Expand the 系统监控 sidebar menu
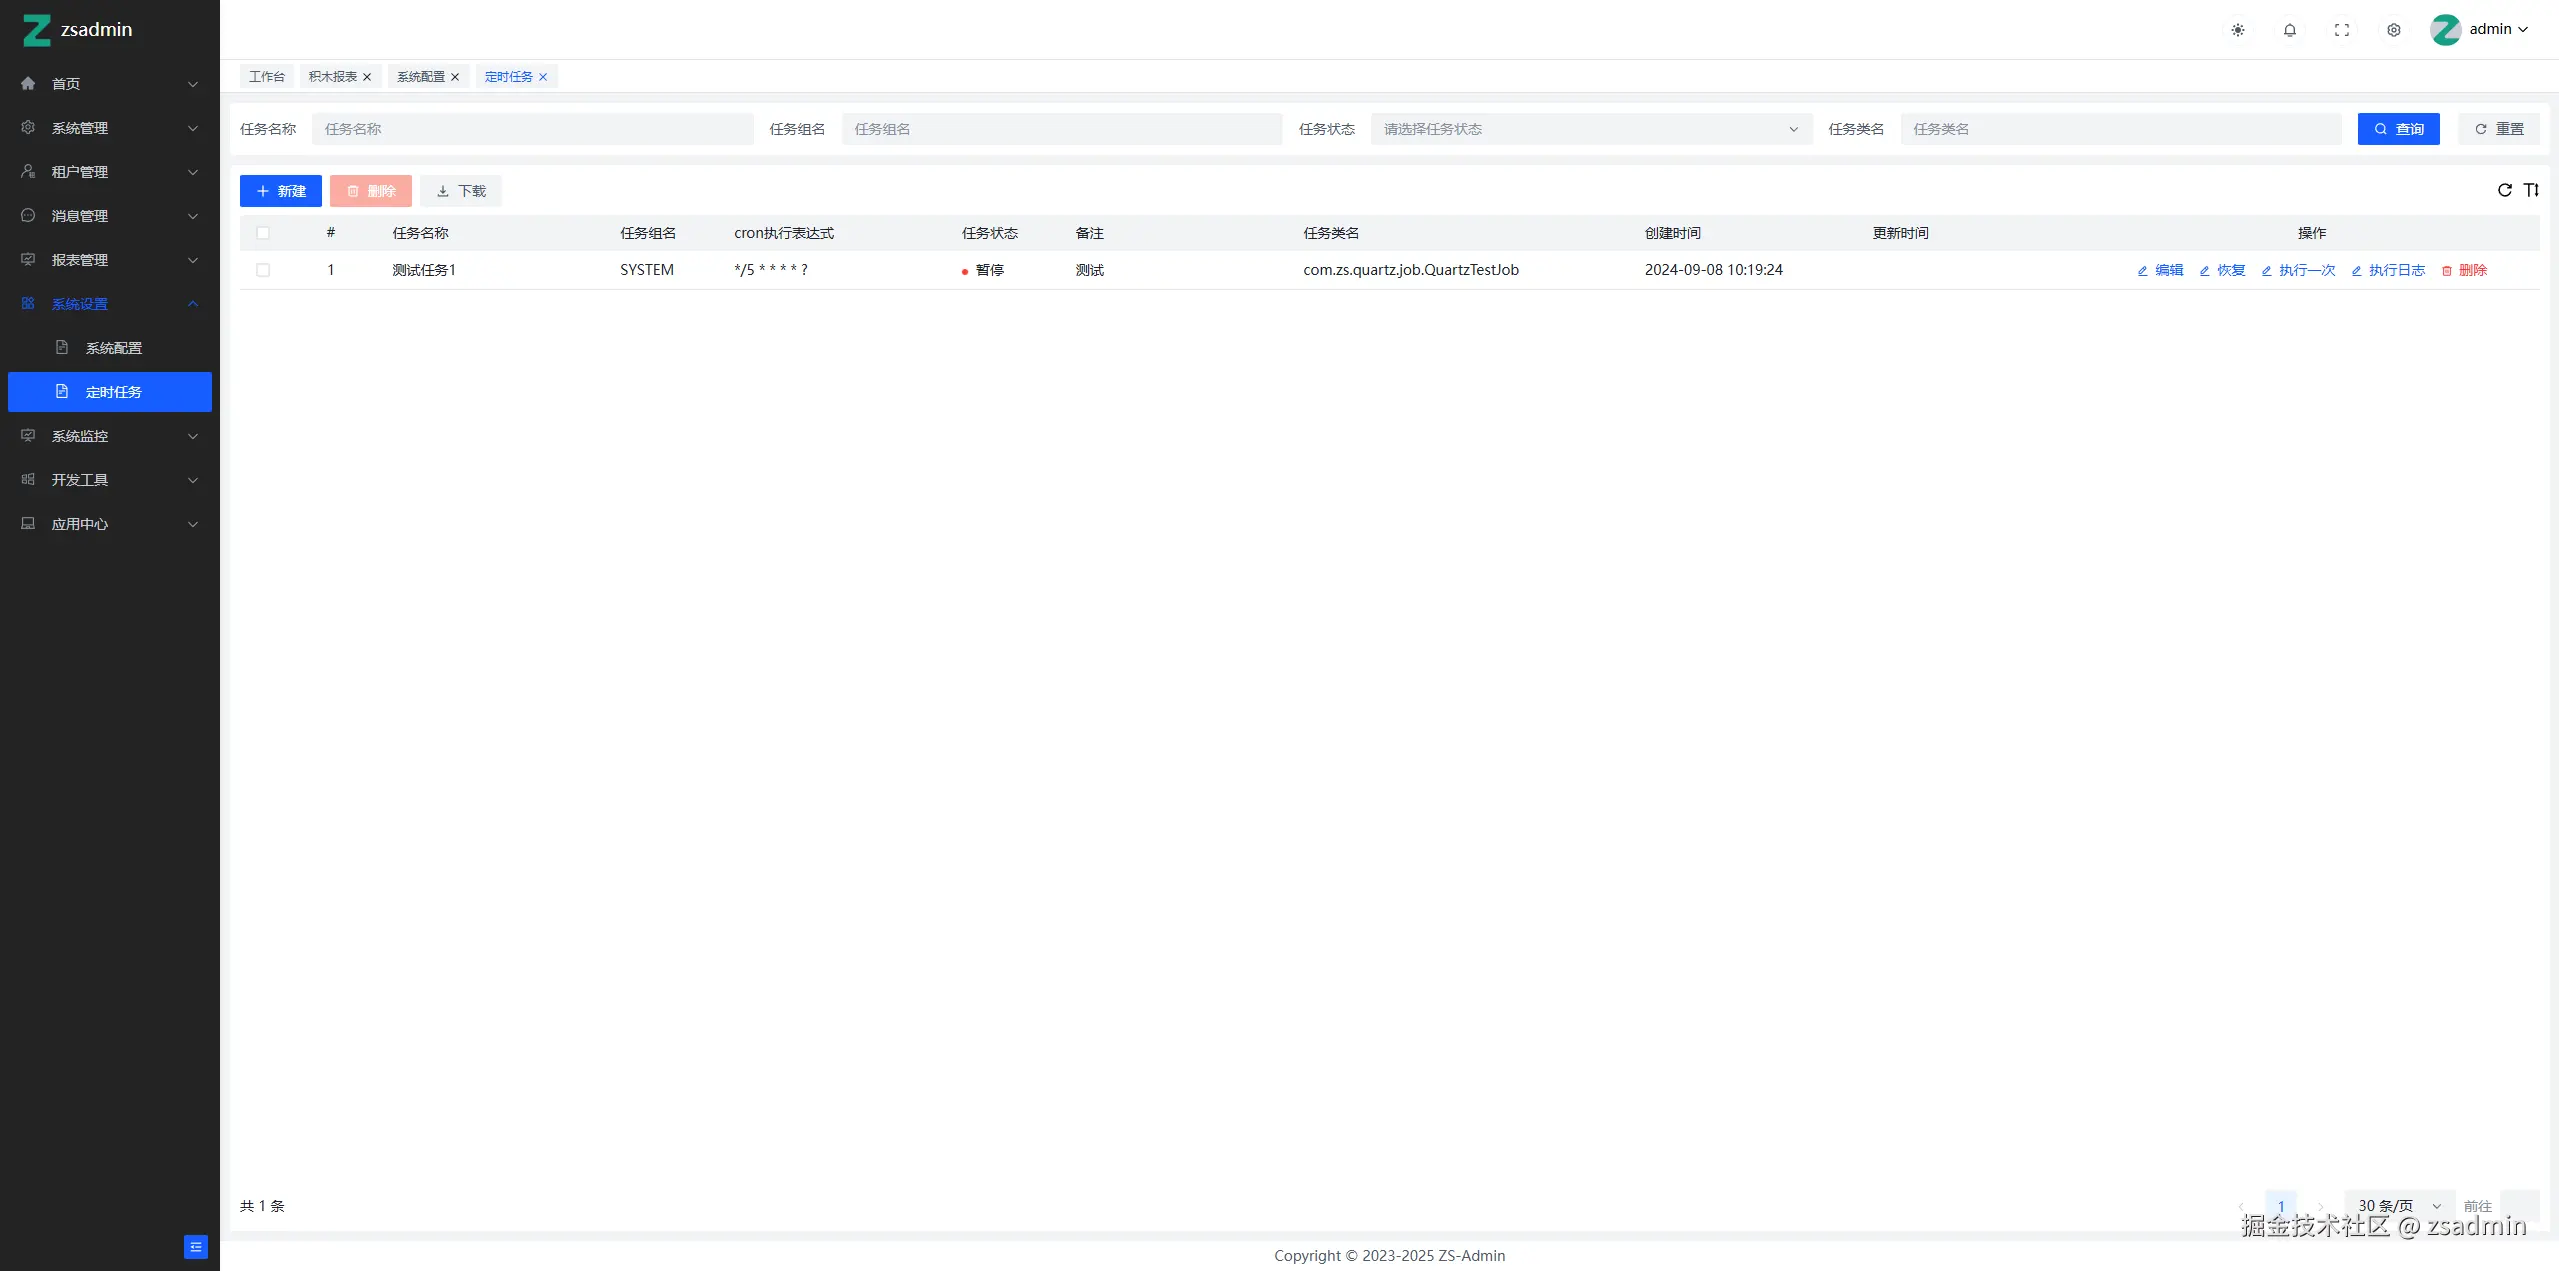The image size is (2559, 1271). click(110, 436)
